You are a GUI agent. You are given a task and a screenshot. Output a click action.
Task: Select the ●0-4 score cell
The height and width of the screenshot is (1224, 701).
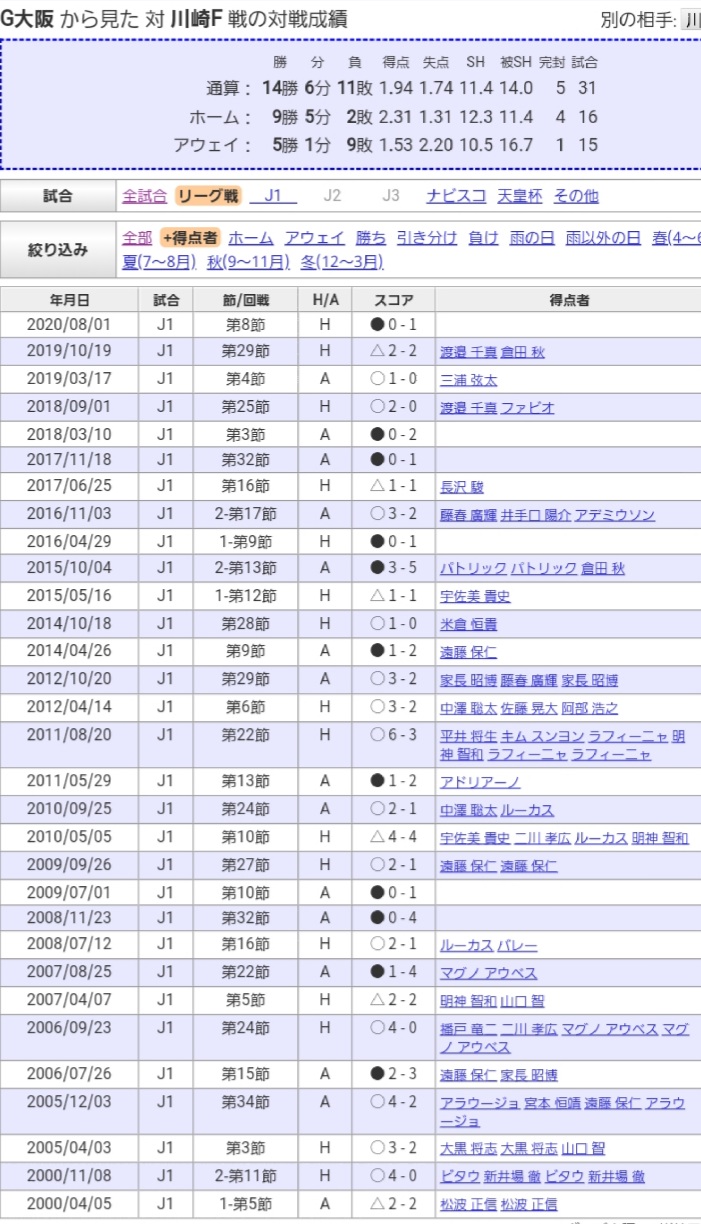click(x=393, y=918)
